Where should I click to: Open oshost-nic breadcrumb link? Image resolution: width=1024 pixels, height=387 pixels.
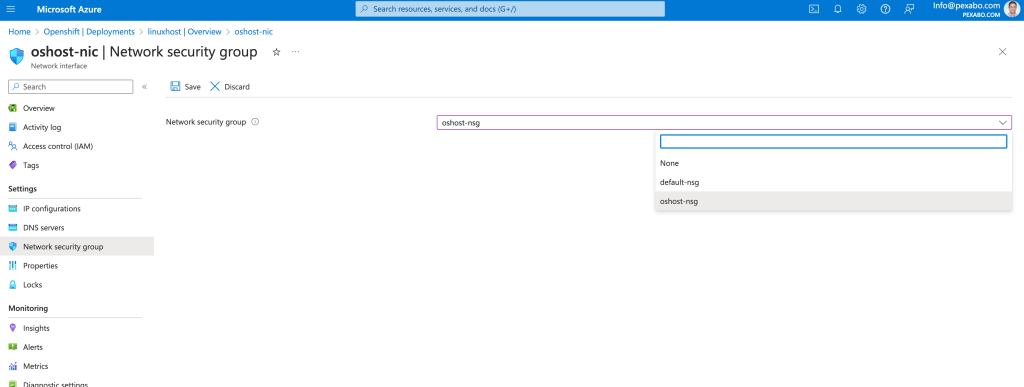253,31
